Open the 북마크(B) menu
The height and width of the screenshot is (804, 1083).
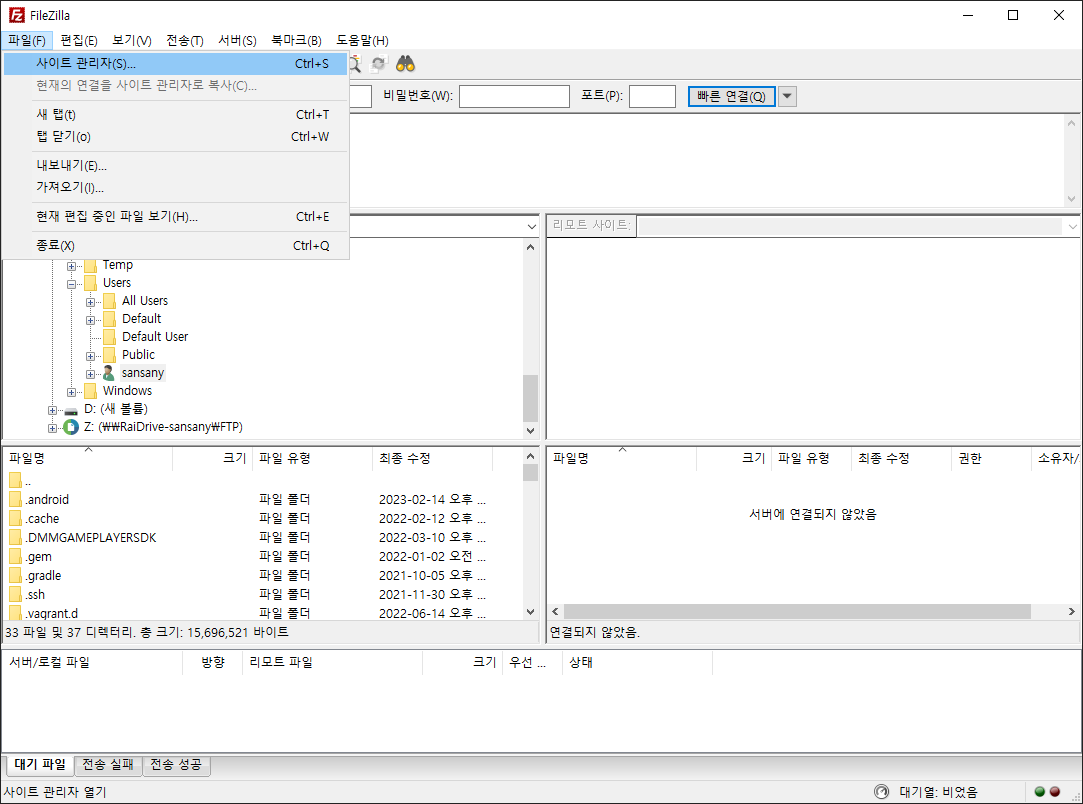click(x=296, y=41)
